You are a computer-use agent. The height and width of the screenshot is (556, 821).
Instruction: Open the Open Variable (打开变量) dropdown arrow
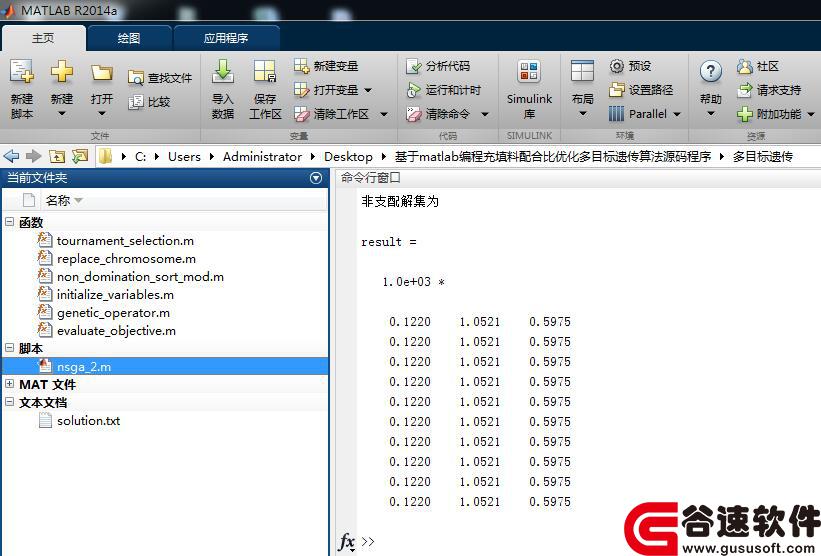point(368,90)
